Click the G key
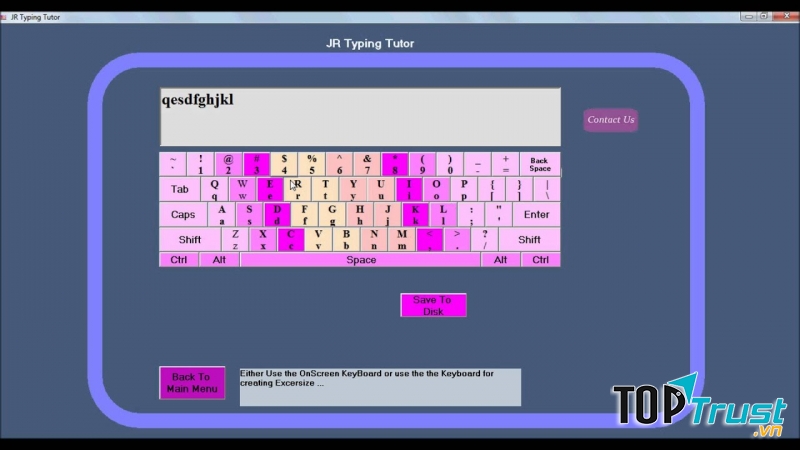The image size is (800, 450). click(332, 215)
